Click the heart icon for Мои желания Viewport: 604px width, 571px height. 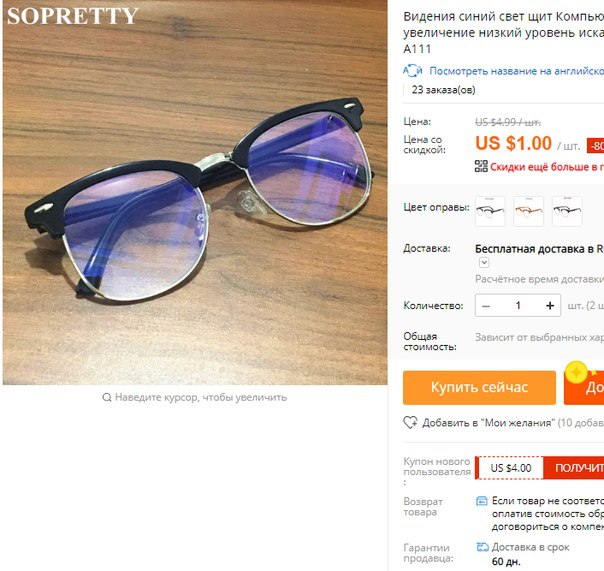click(x=410, y=423)
